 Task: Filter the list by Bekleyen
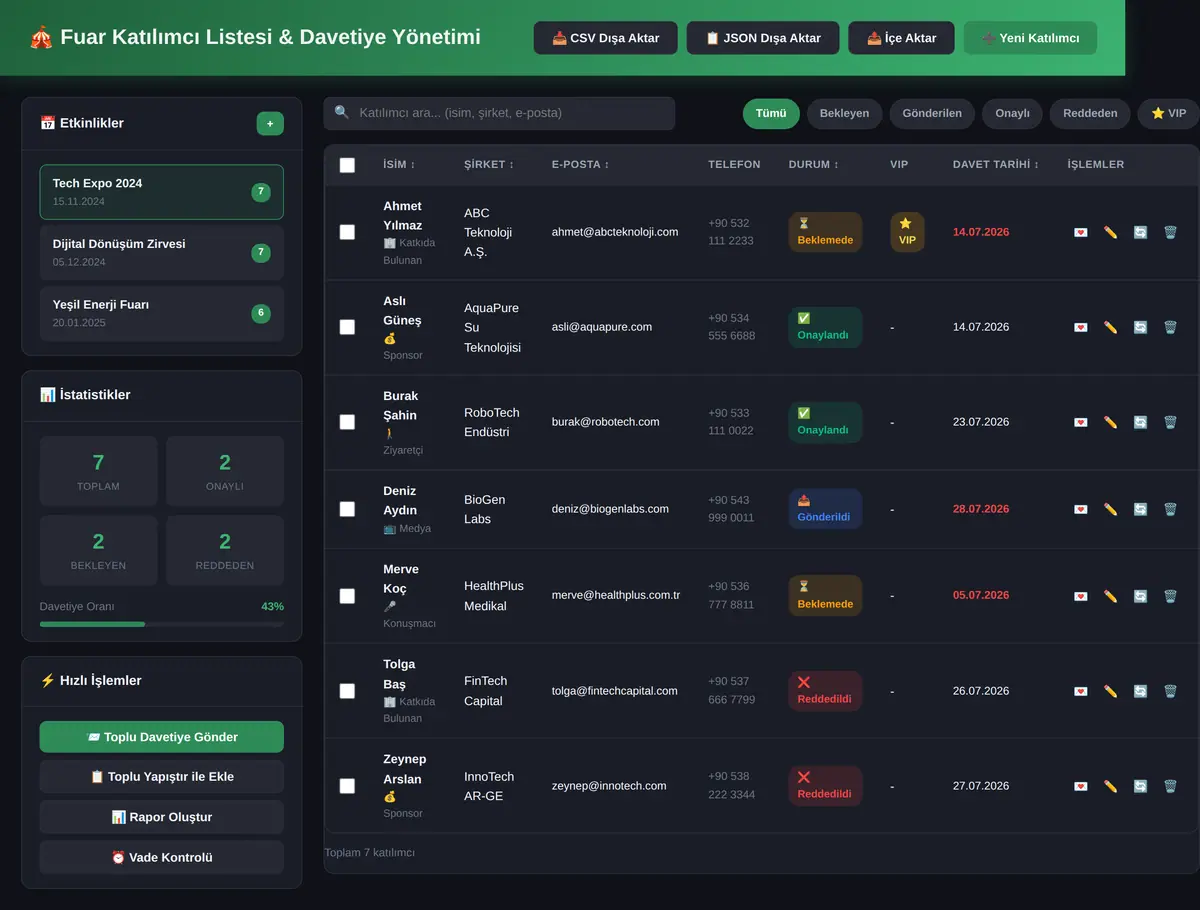pyautogui.click(x=845, y=113)
